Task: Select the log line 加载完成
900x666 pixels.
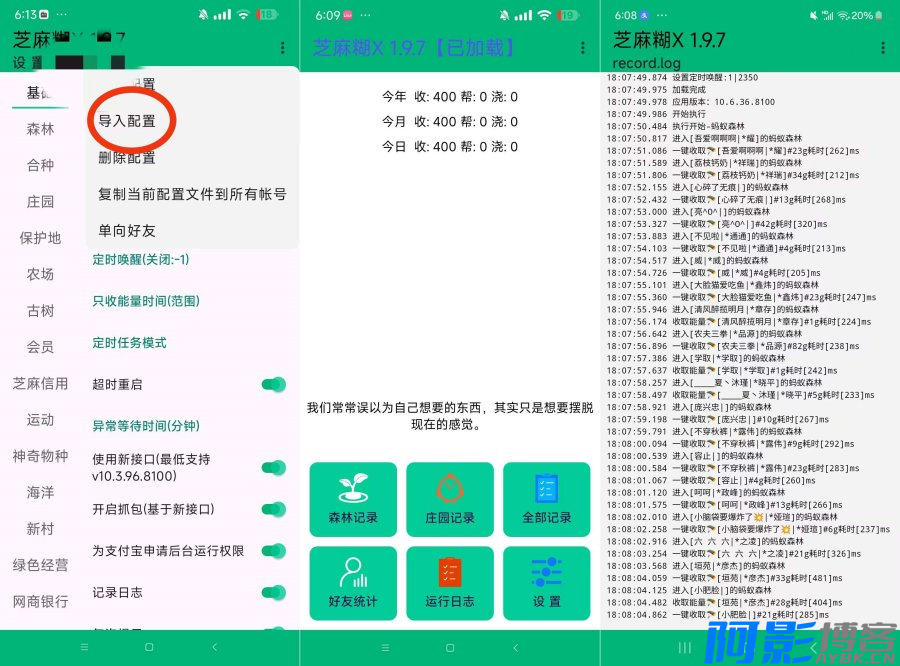Action: click(x=657, y=90)
